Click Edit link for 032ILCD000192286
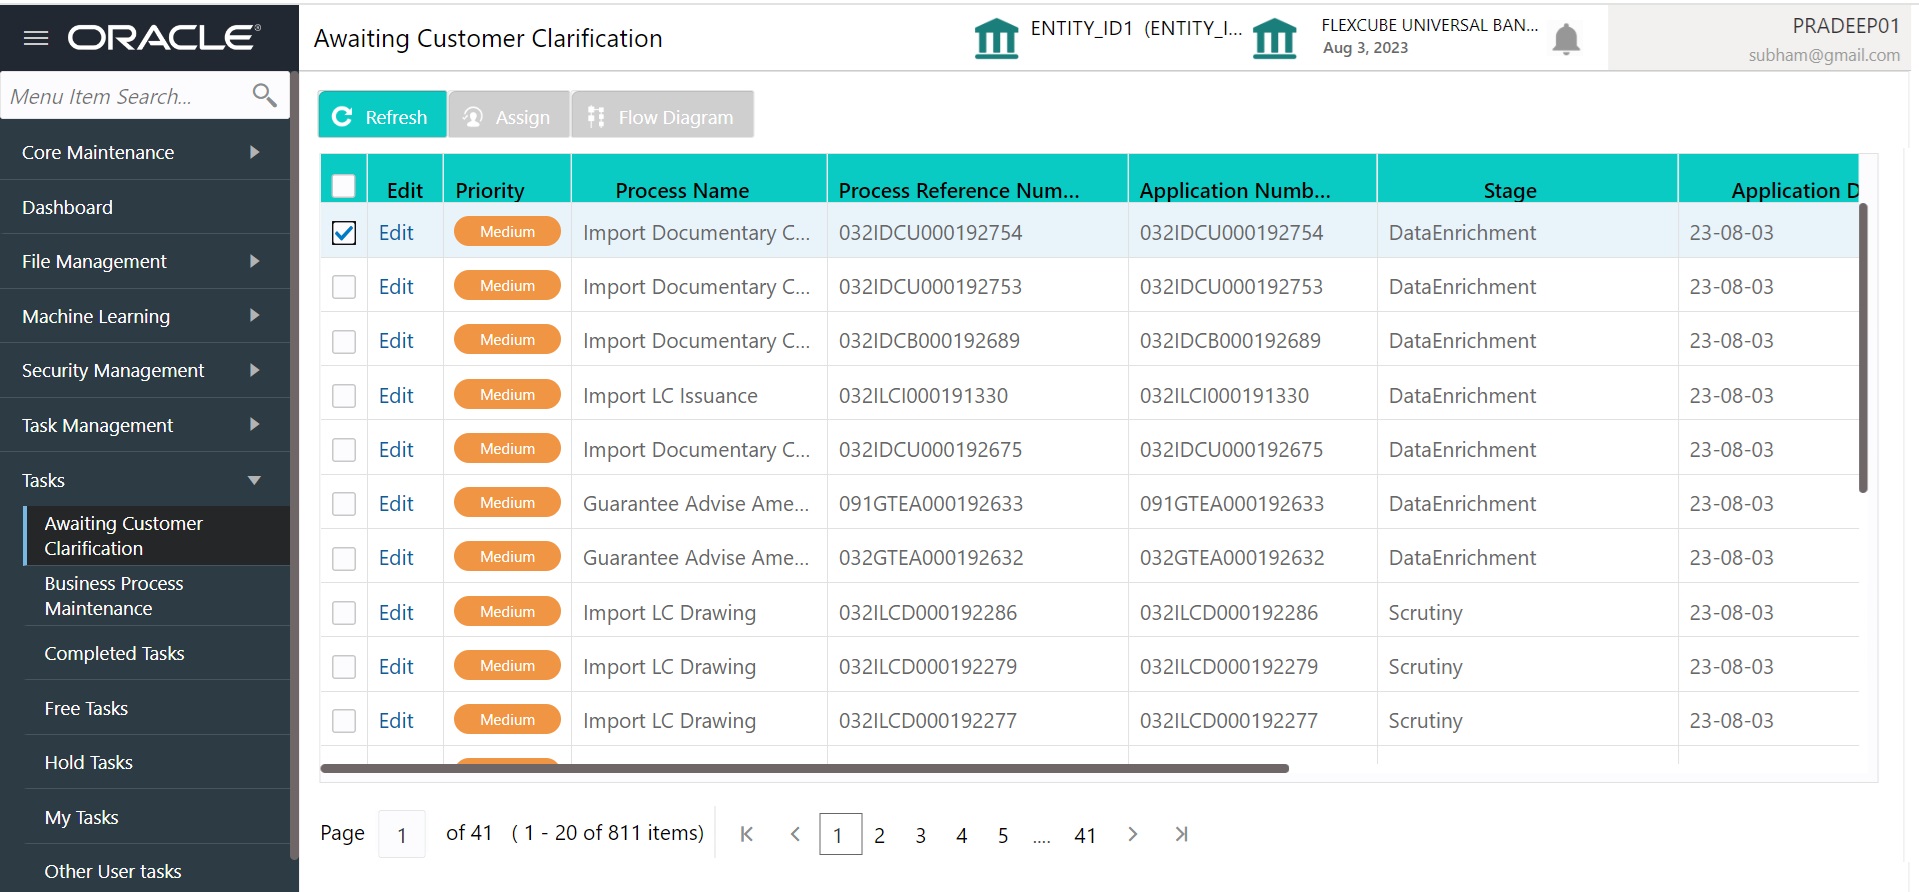Viewport: 1919px width, 892px height. 396,613
